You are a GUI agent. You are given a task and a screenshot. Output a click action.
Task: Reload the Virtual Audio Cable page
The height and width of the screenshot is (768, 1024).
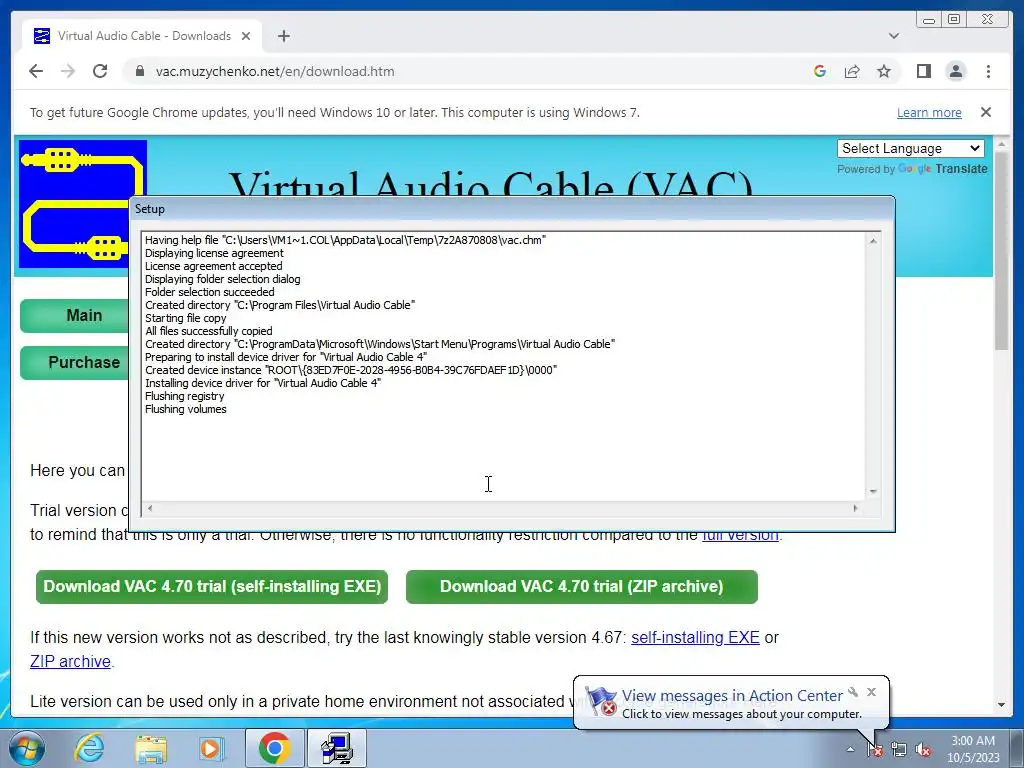point(100,71)
